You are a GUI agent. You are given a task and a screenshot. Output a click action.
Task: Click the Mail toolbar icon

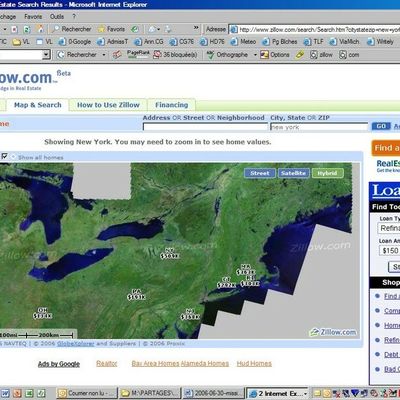[152, 29]
